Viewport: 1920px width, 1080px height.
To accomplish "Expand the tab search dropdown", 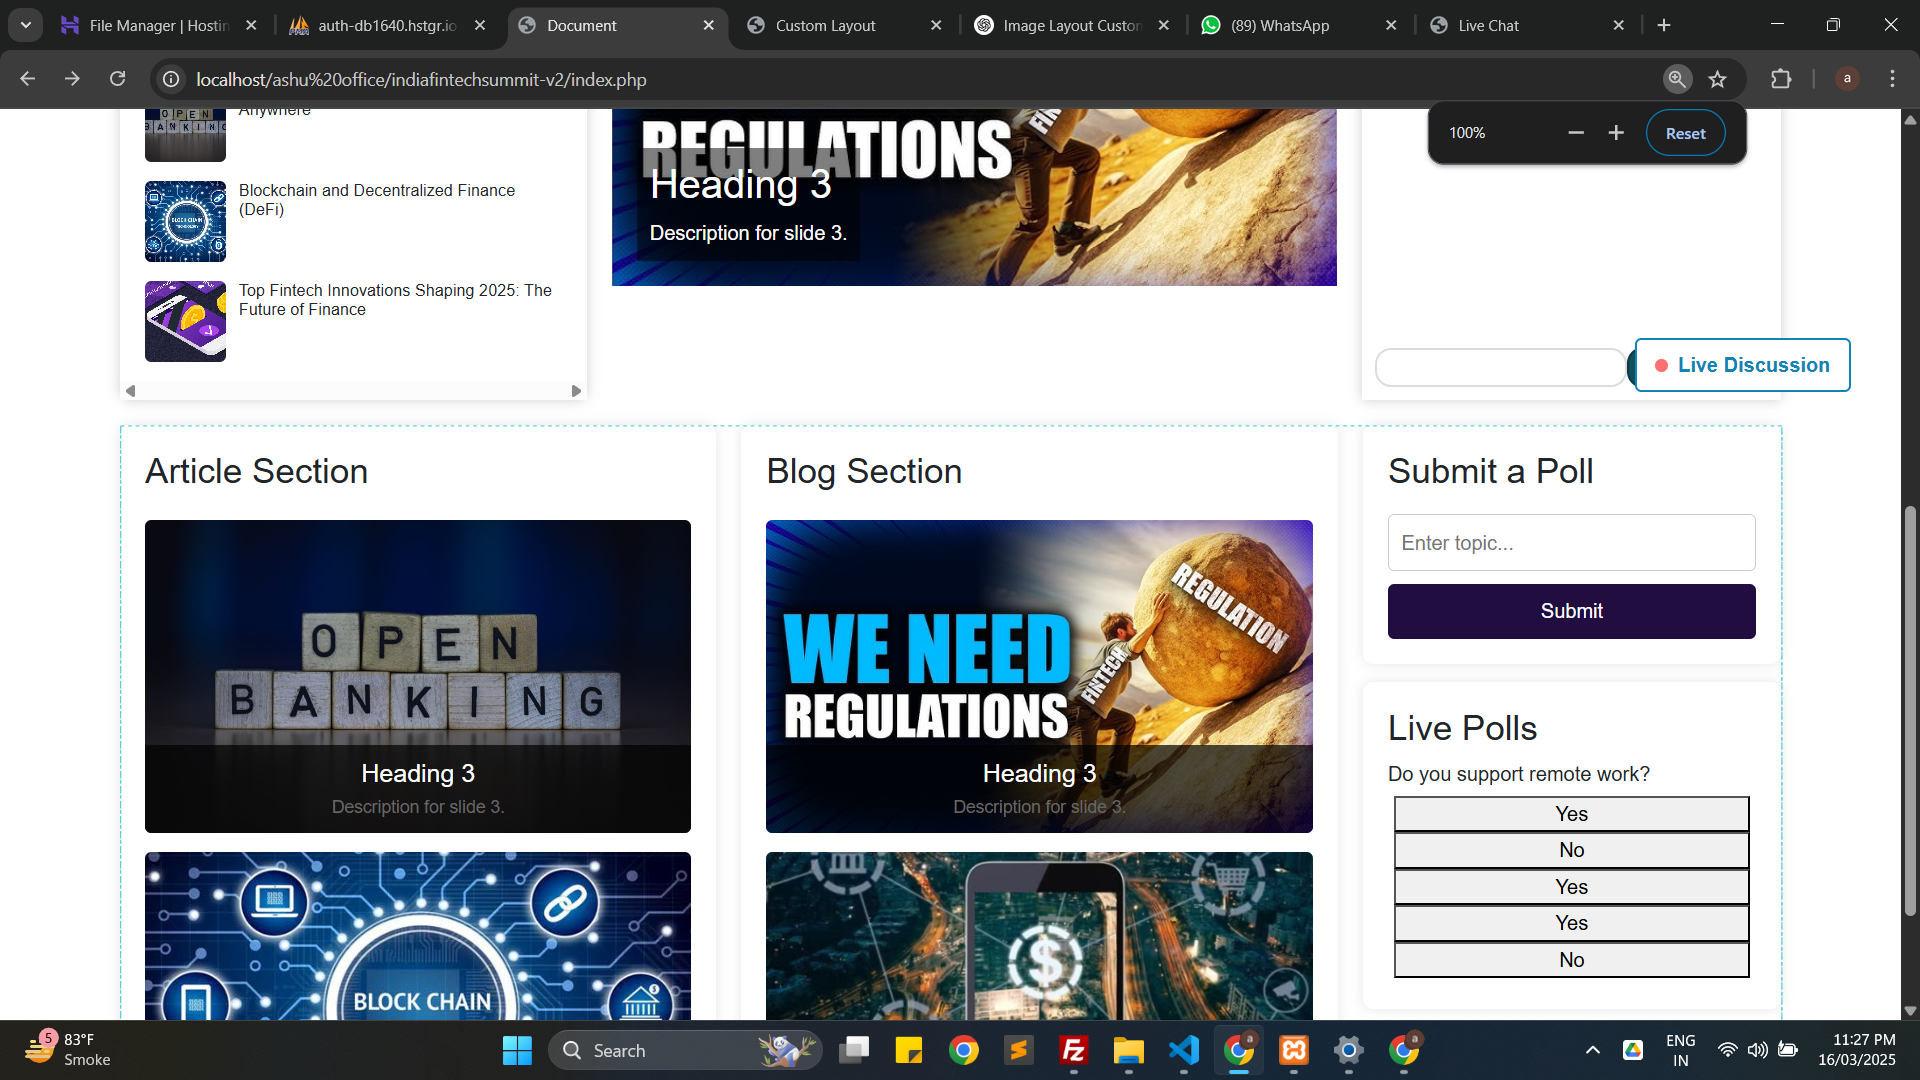I will pos(25,25).
